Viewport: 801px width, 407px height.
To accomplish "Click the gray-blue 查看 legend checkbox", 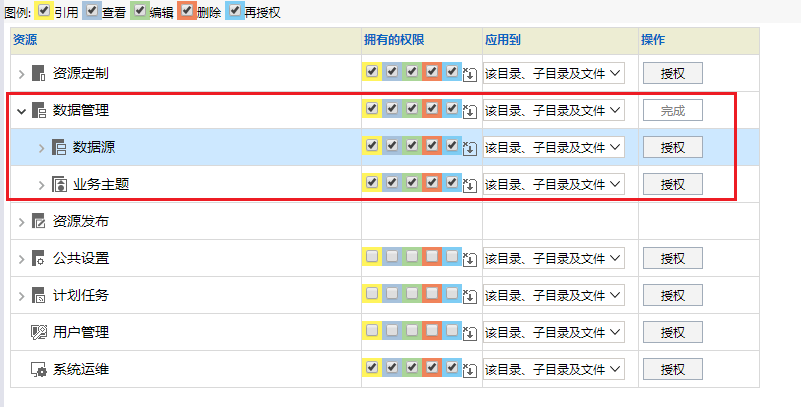I will (x=91, y=10).
